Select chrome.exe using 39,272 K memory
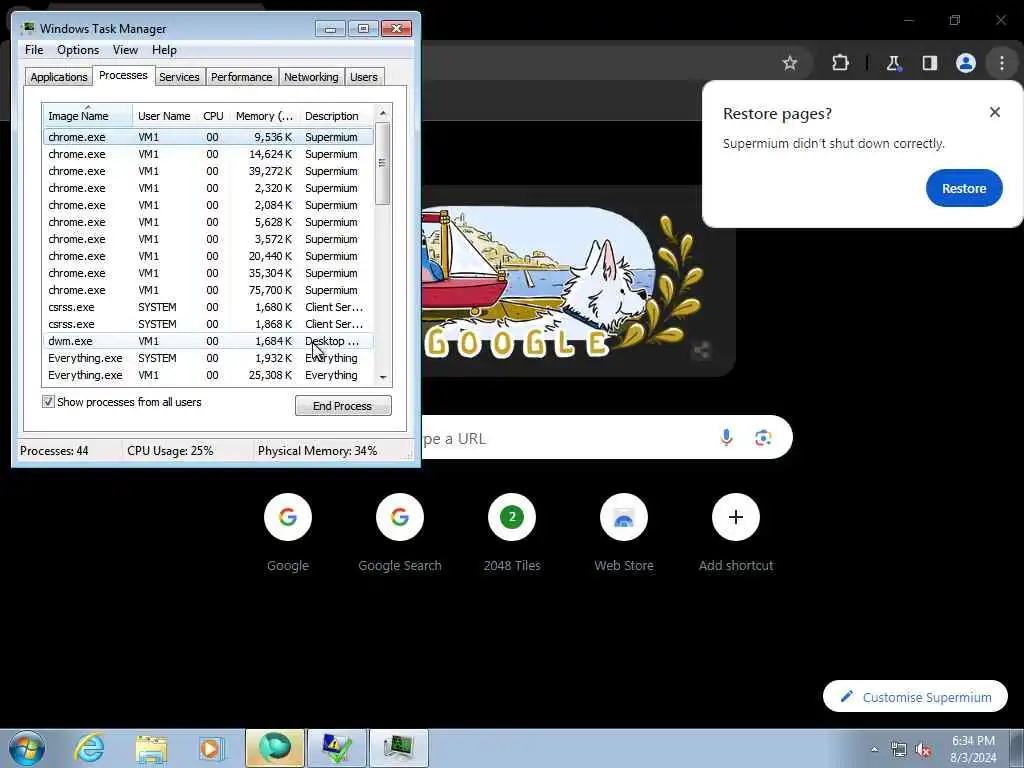The image size is (1024, 768). tap(208, 171)
